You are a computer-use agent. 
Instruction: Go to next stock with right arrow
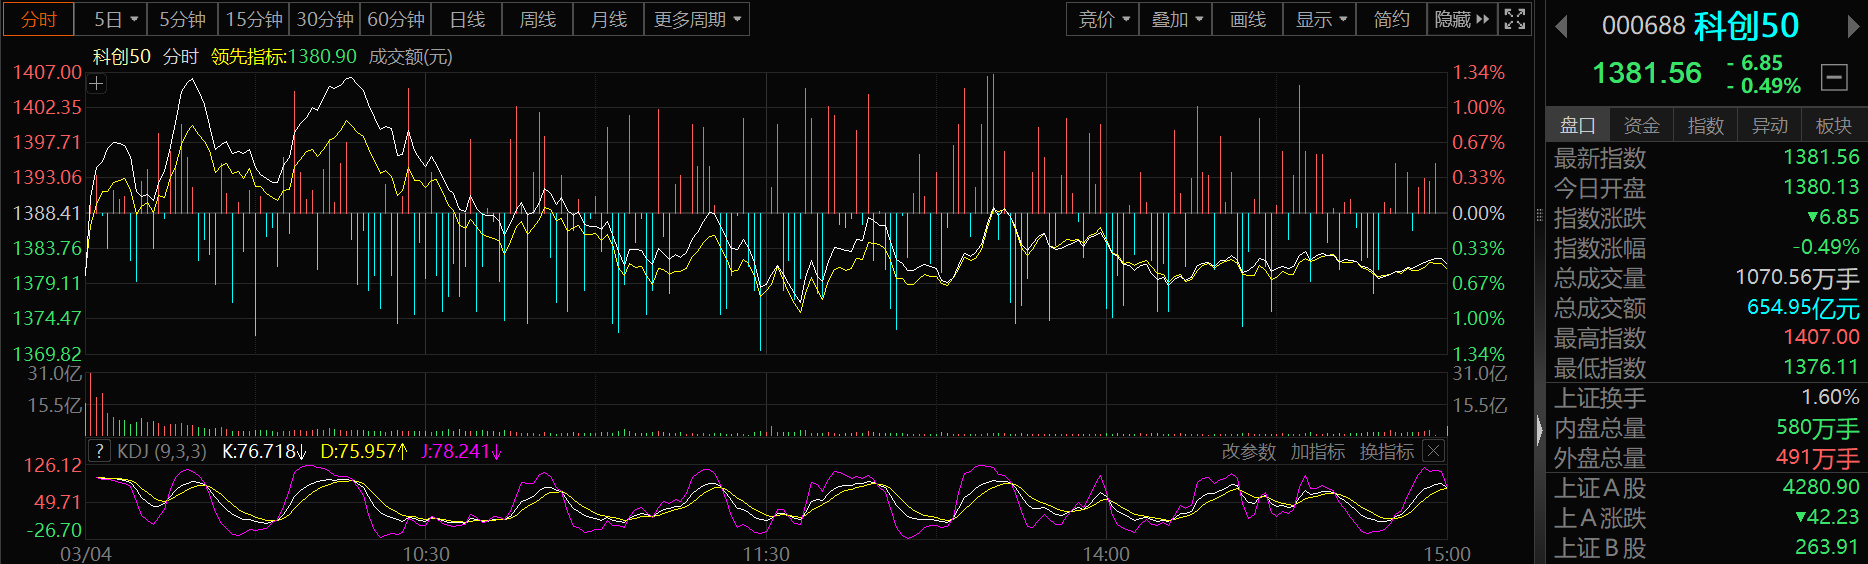click(x=1853, y=27)
